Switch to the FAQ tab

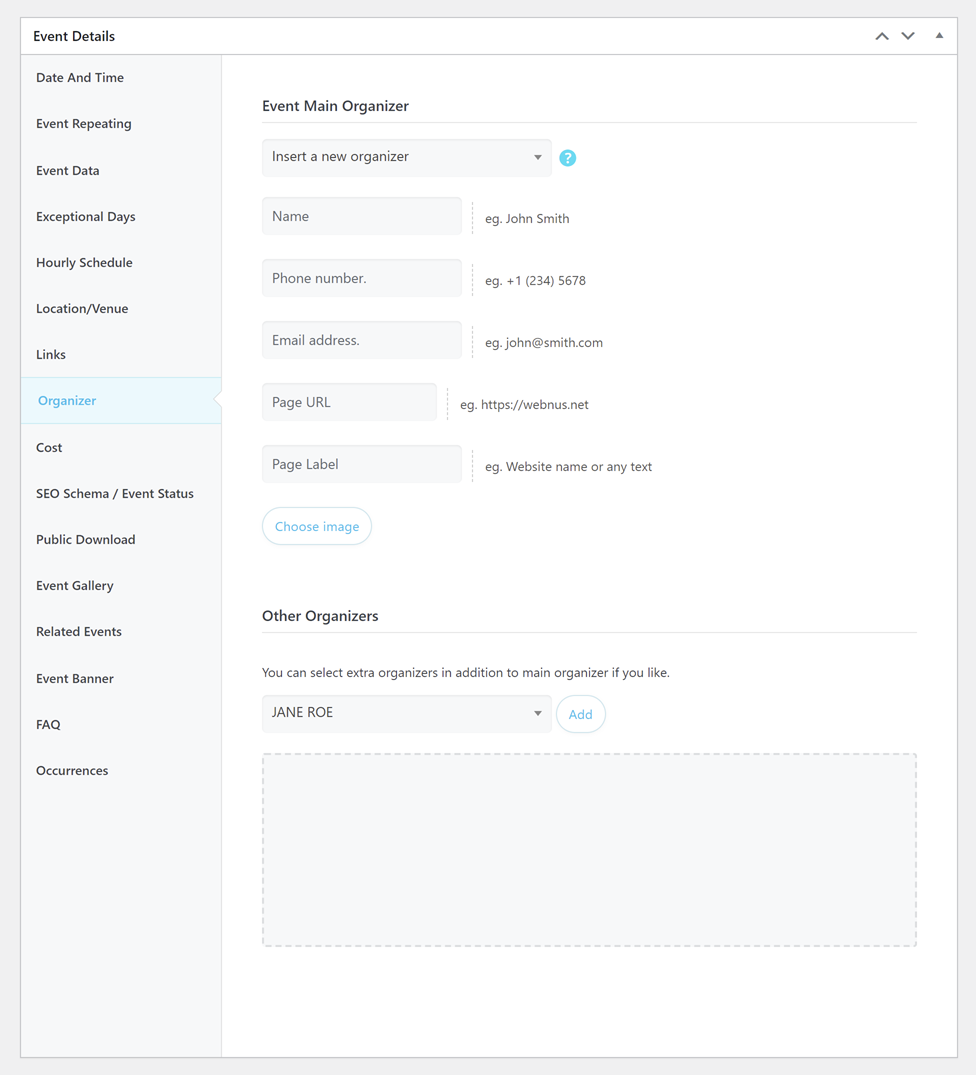(x=48, y=725)
